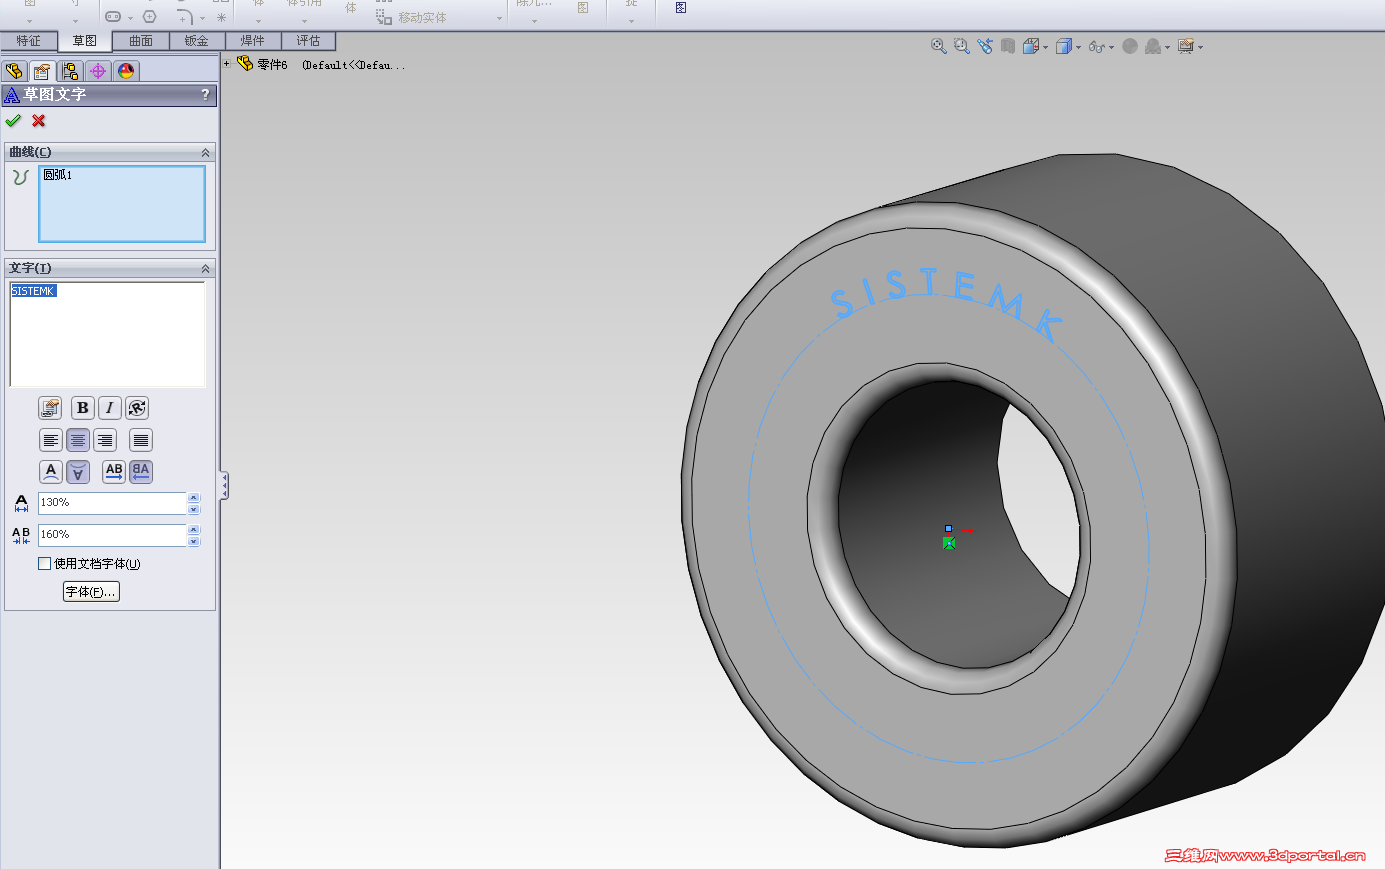Screen dimensions: 1385x869
Task: Click the sketch fillet tool icon
Action: pos(185,17)
